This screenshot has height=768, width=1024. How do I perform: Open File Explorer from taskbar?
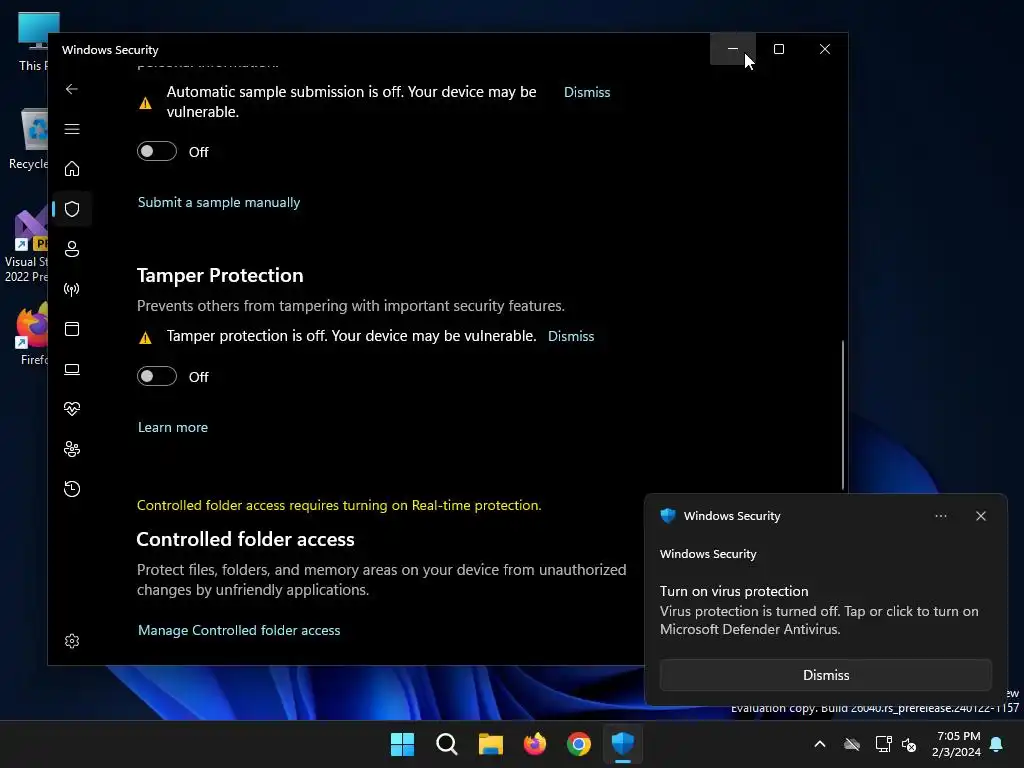click(x=490, y=744)
